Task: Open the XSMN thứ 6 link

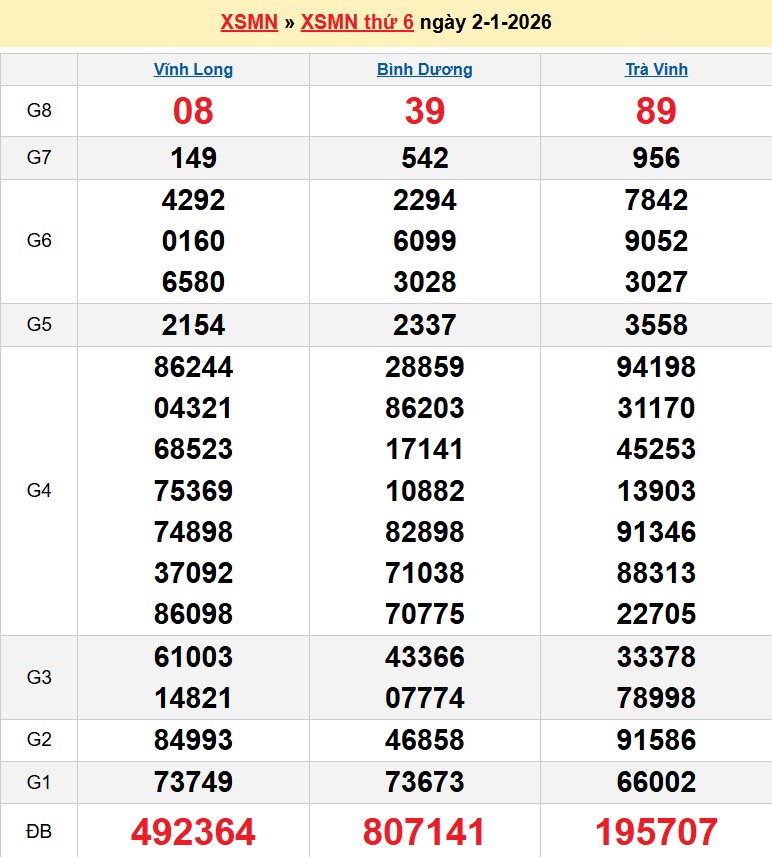Action: pyautogui.click(x=356, y=22)
